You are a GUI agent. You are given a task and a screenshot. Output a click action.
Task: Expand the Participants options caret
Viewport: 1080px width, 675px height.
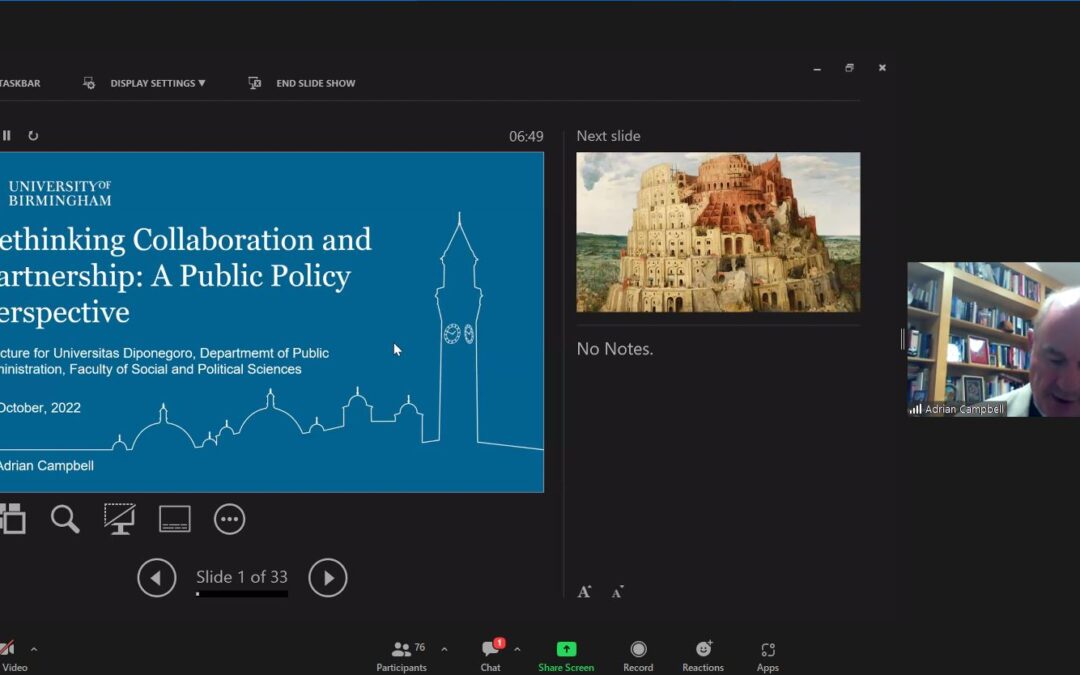(444, 649)
